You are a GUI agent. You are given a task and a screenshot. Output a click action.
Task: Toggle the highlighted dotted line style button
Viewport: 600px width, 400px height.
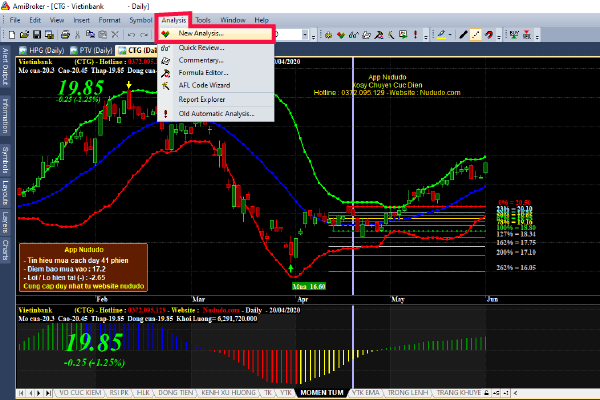tap(476, 35)
